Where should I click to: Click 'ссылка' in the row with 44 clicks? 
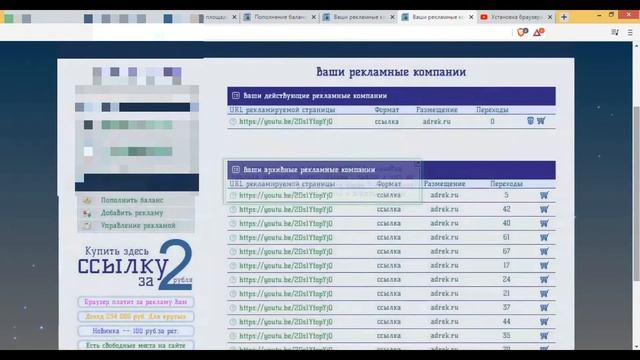click(389, 322)
